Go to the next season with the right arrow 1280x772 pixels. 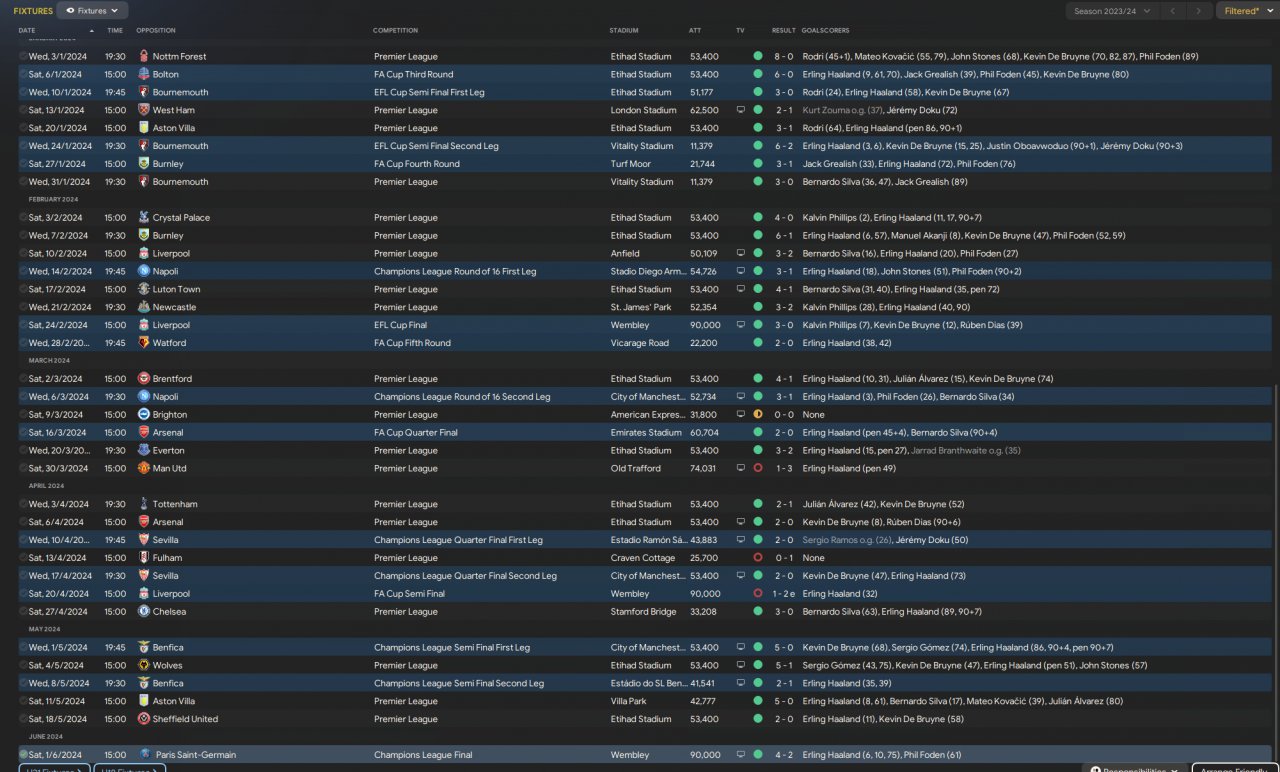(1199, 11)
